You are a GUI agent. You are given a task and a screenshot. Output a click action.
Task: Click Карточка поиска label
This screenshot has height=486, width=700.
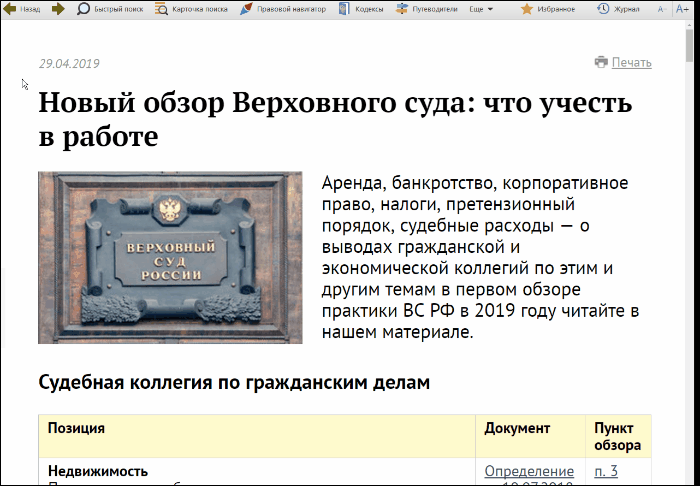(200, 9)
